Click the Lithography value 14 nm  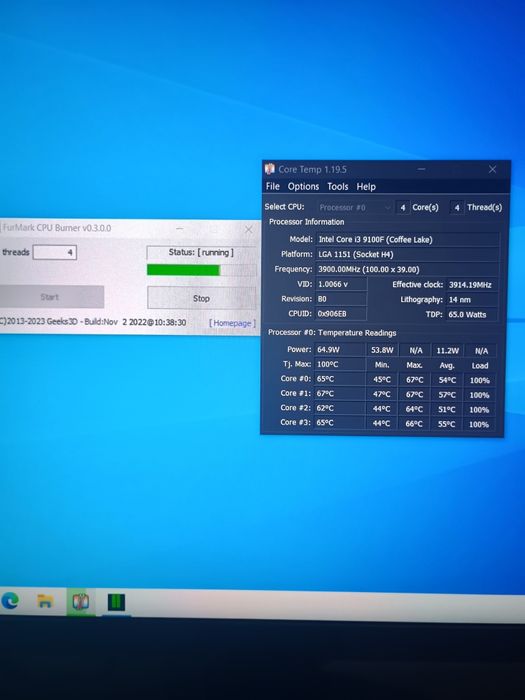(x=472, y=300)
